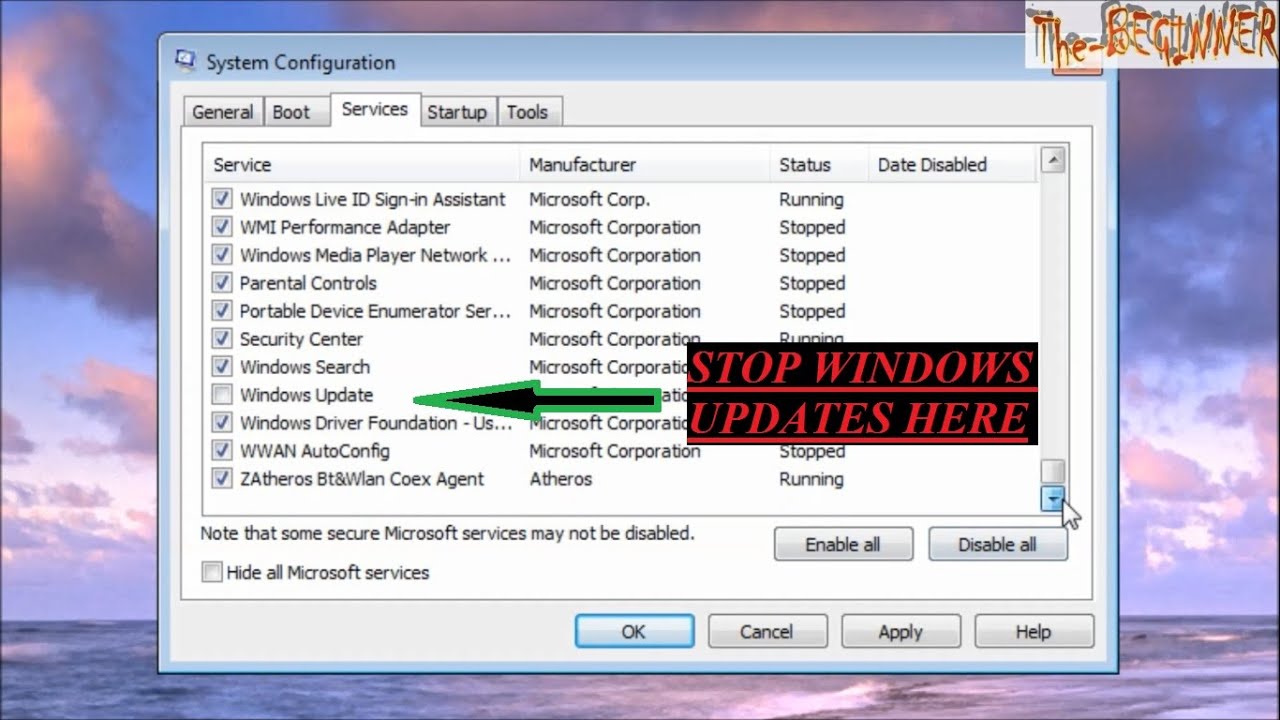Sort by Date Disabled column header
The height and width of the screenshot is (720, 1280).
pos(952,165)
